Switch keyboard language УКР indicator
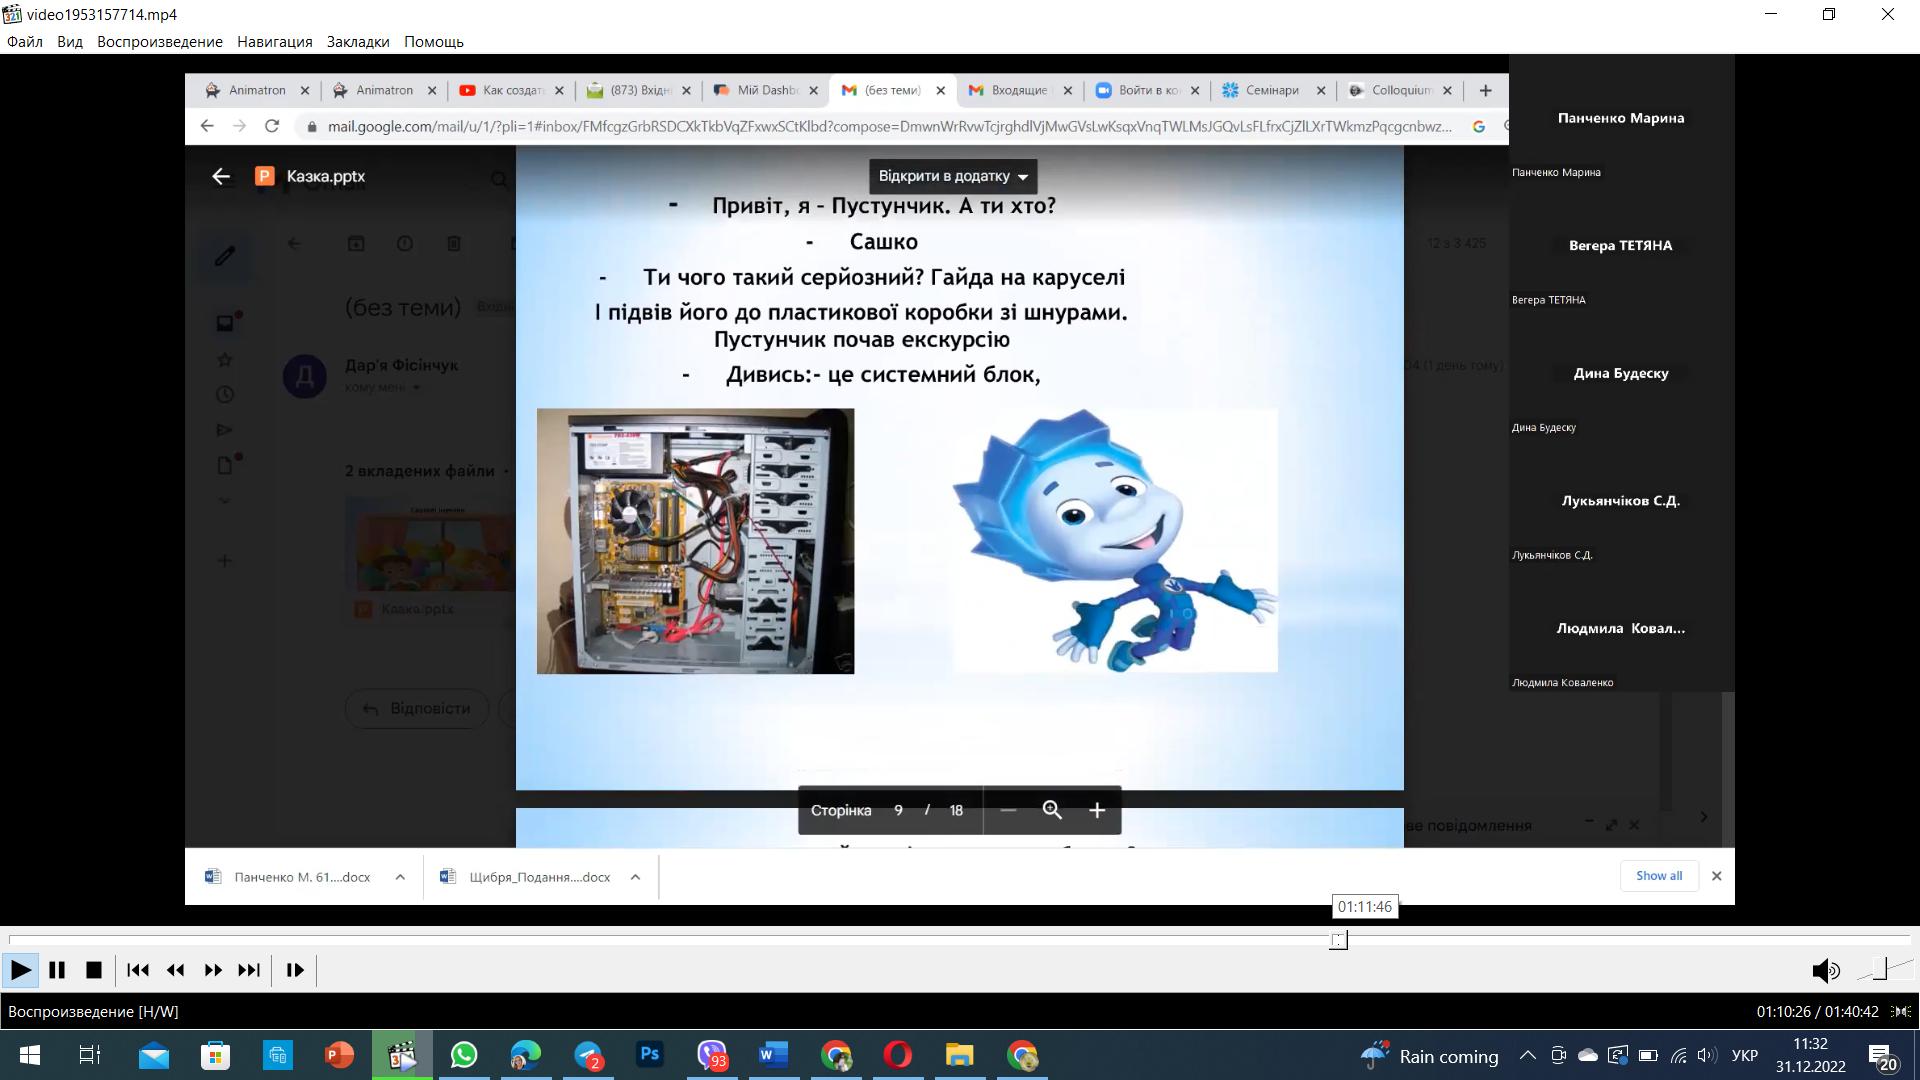Image resolution: width=1920 pixels, height=1080 pixels. click(1744, 1056)
